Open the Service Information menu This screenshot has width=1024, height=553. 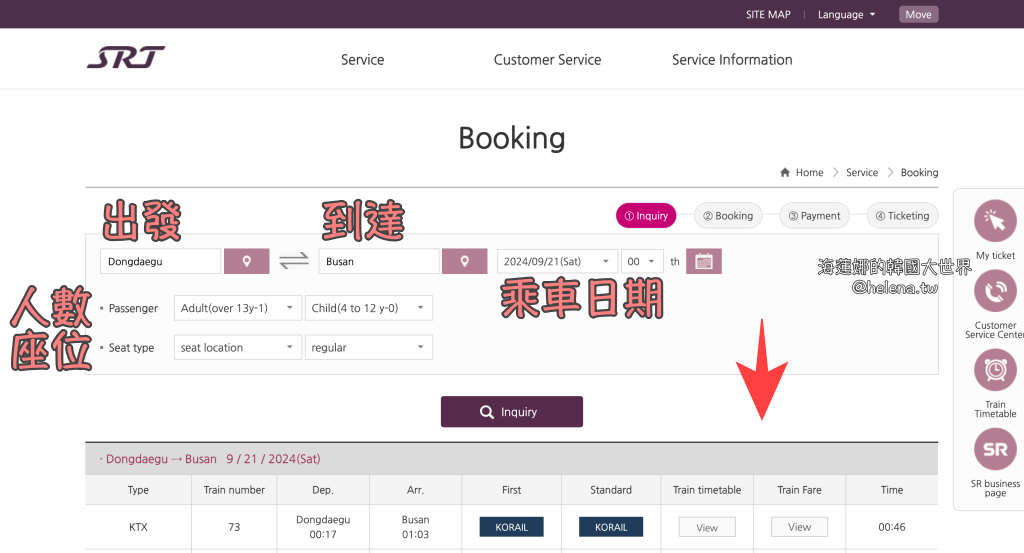tap(732, 60)
